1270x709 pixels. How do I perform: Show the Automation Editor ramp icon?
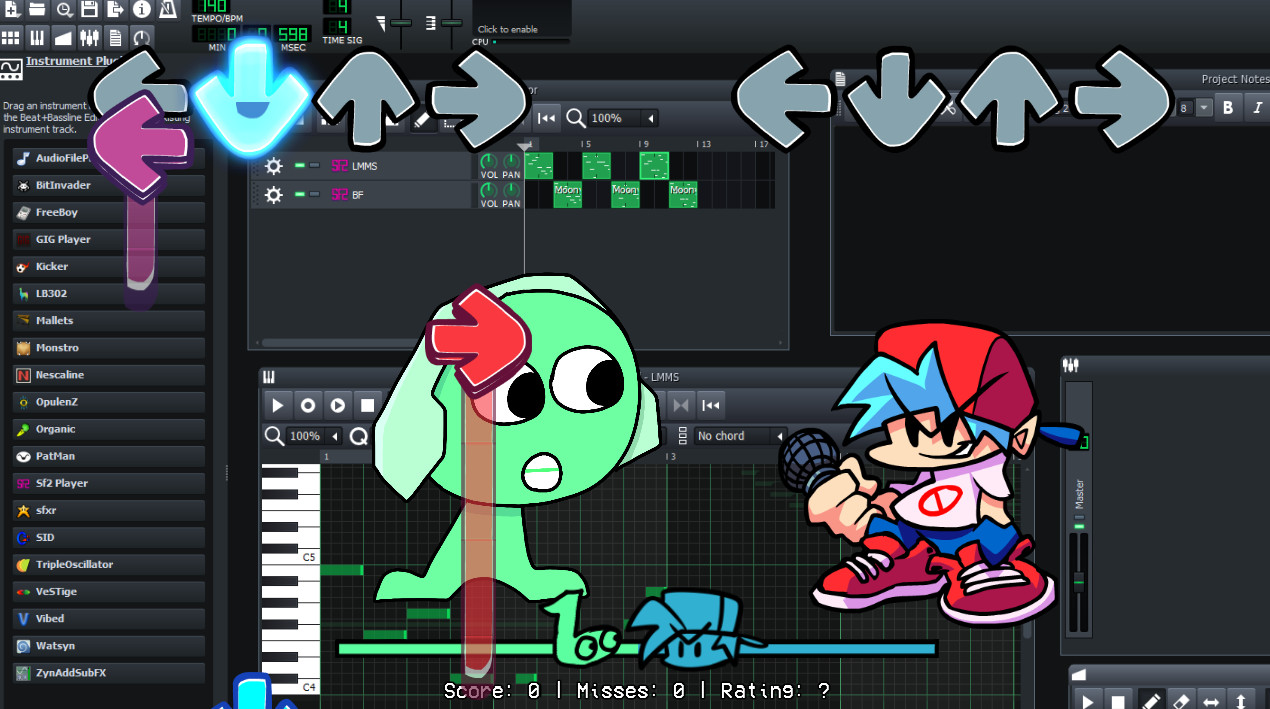point(63,38)
